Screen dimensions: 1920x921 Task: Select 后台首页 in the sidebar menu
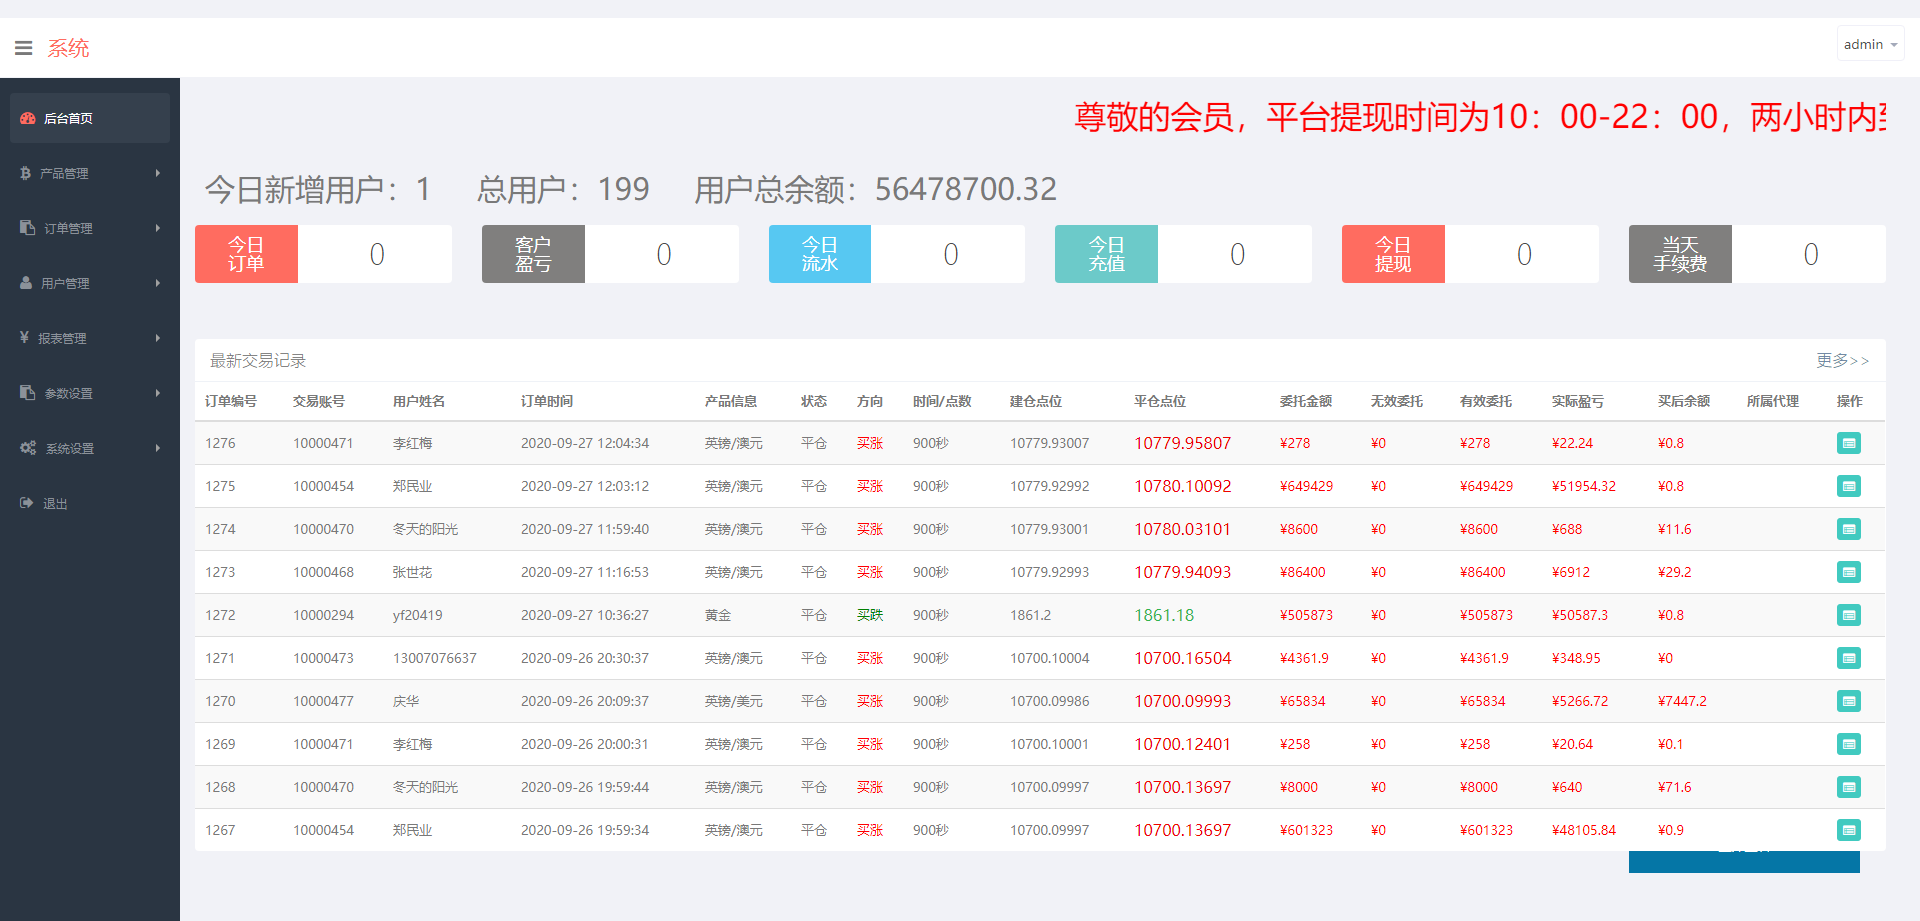coord(67,117)
